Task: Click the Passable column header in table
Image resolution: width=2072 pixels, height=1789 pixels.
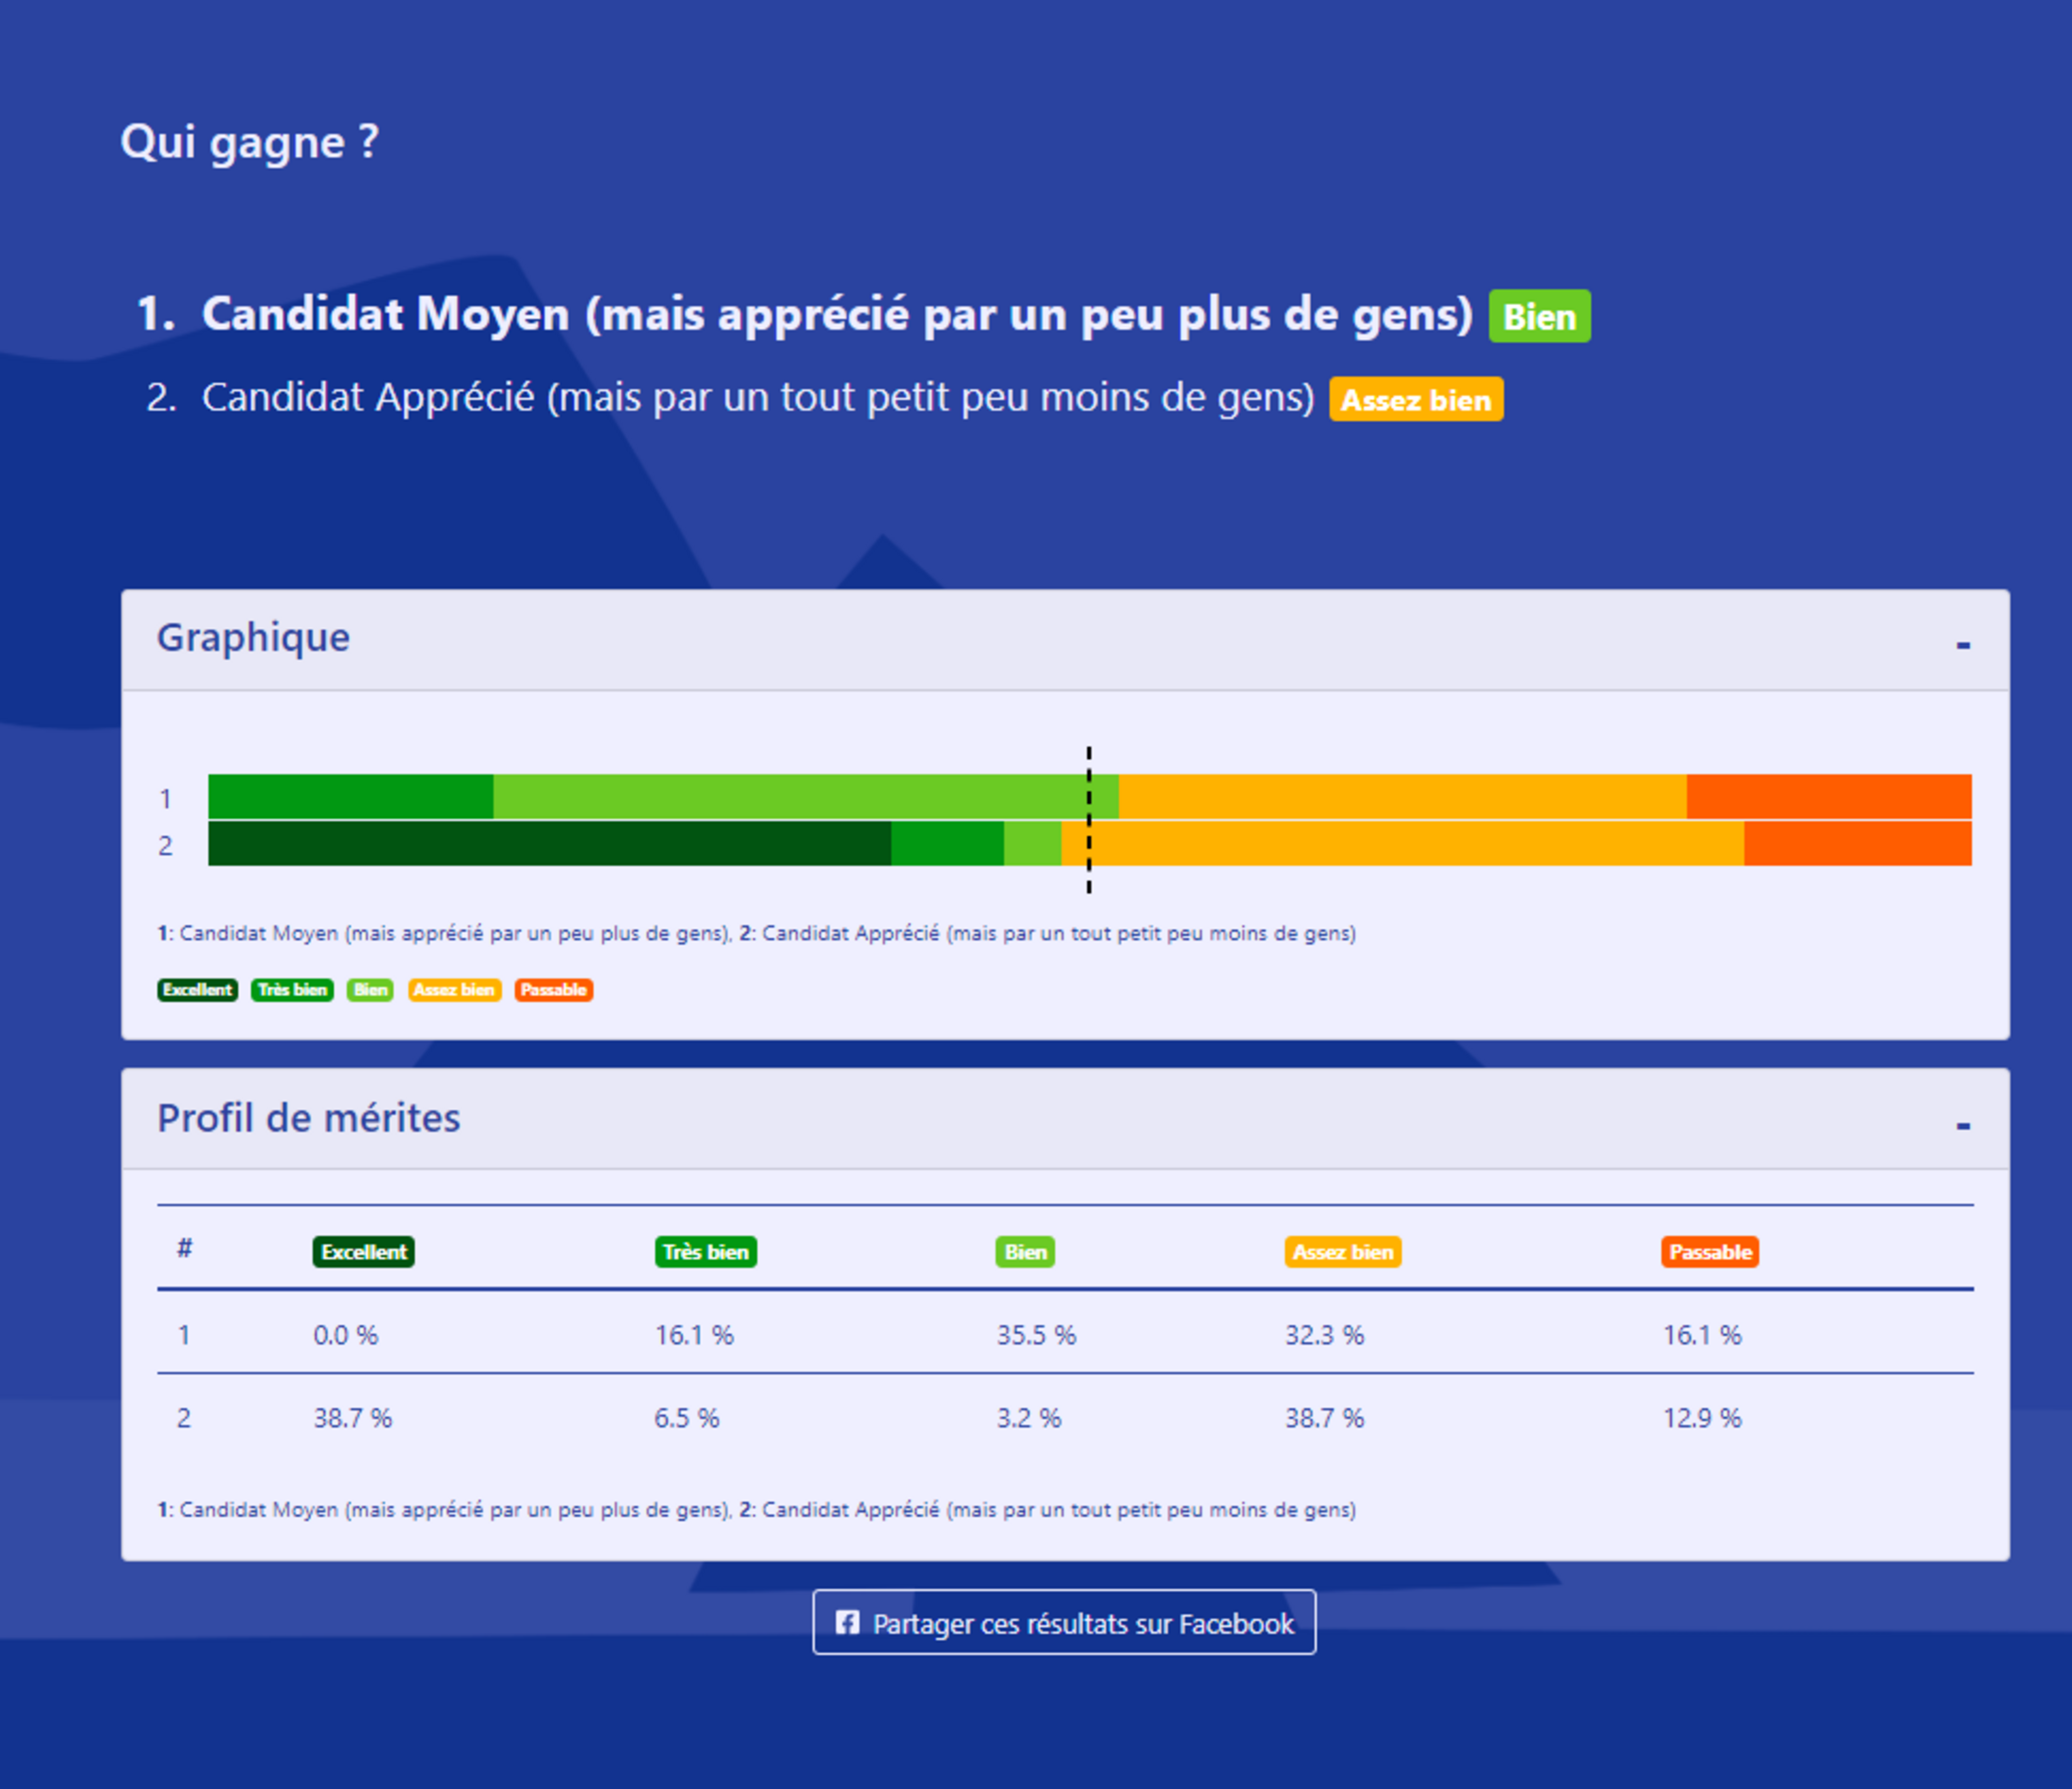Action: coord(1709,1252)
